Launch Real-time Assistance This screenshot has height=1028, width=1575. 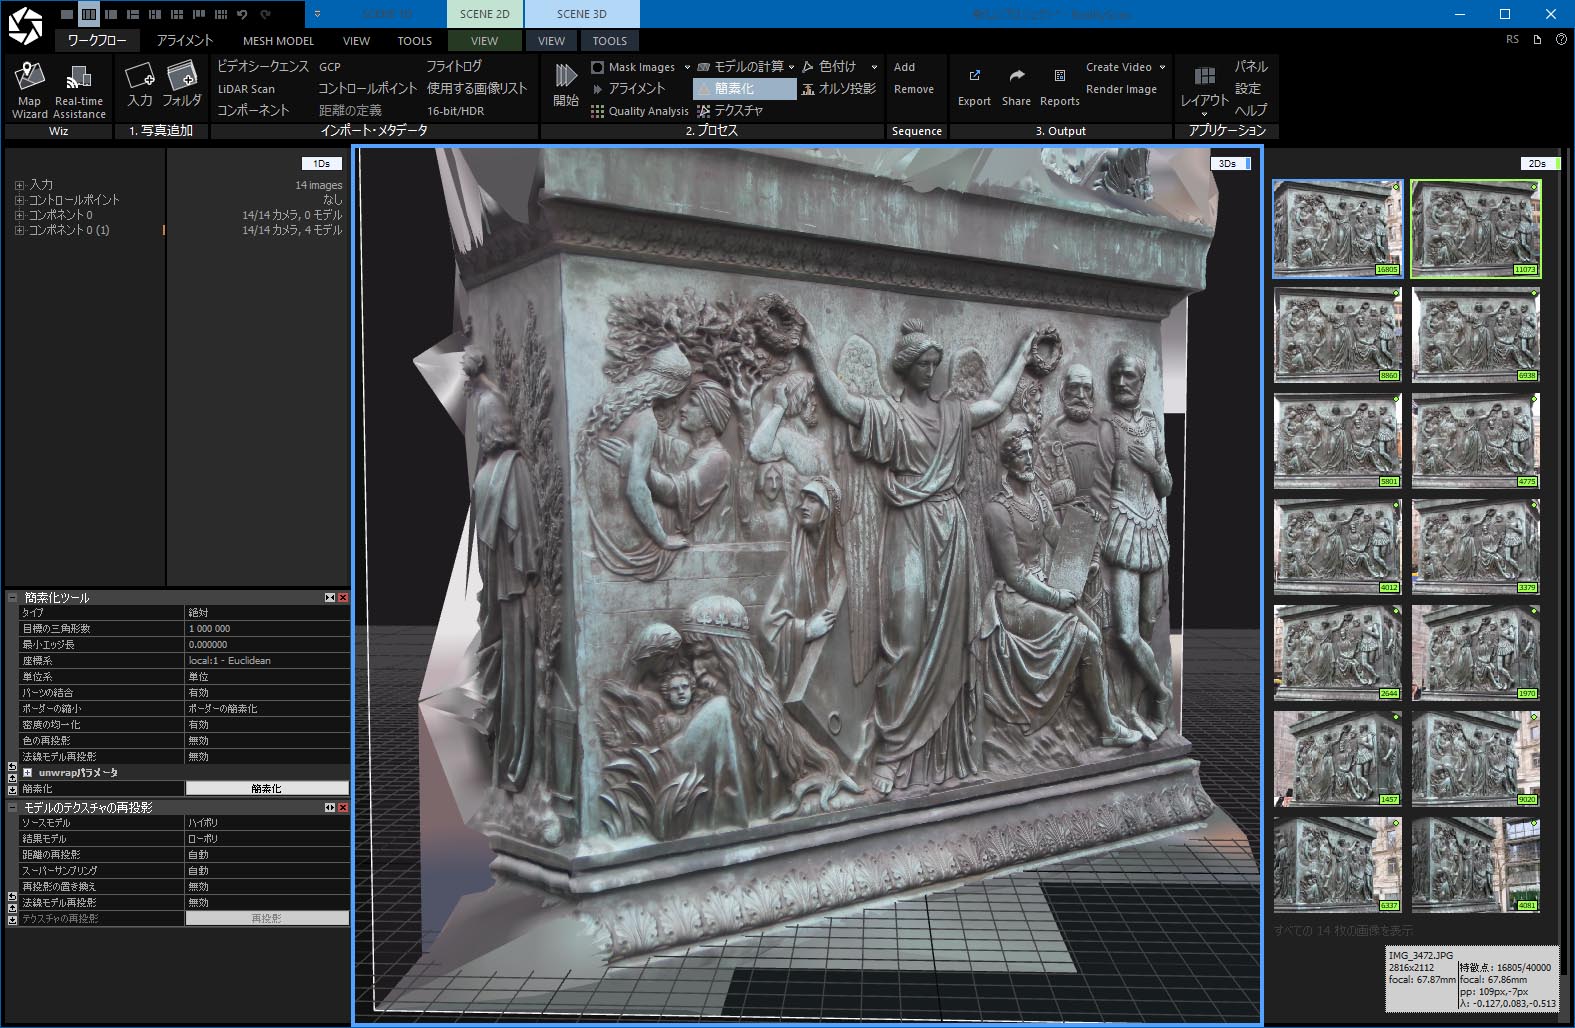pos(79,89)
